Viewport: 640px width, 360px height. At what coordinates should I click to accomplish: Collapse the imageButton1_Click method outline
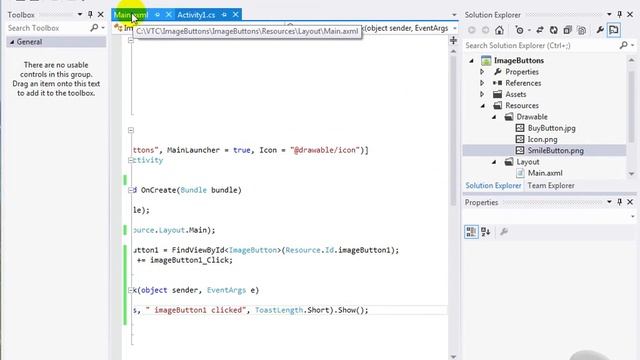click(131, 290)
